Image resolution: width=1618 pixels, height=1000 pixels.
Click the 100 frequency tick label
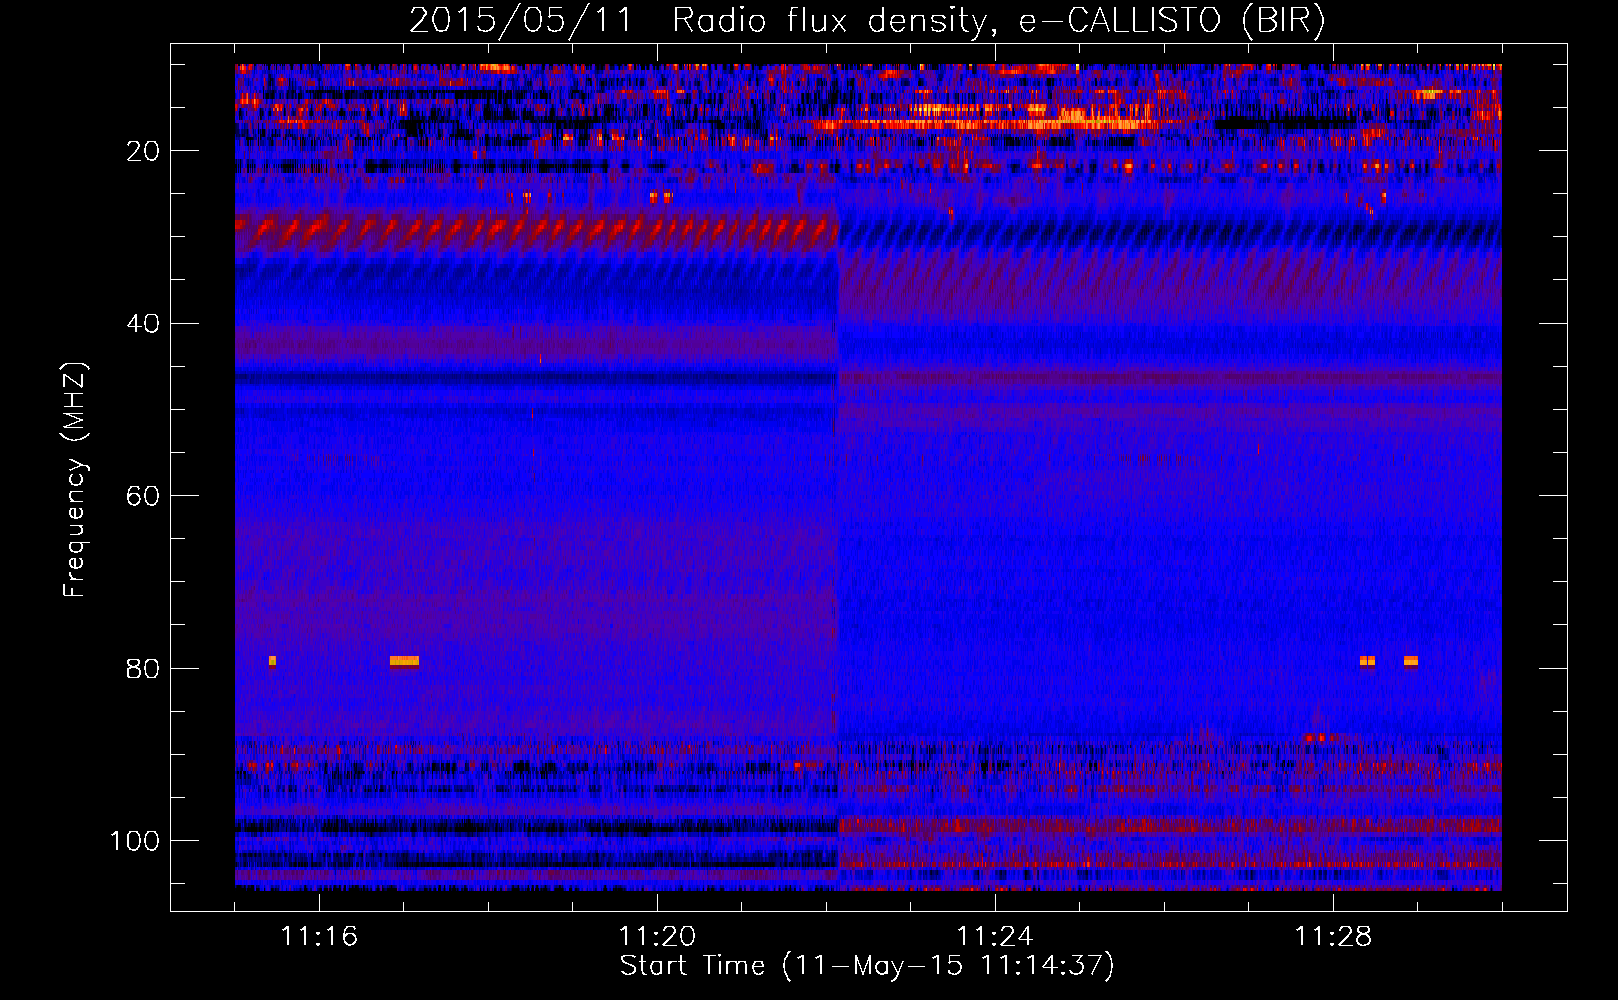pos(135,841)
